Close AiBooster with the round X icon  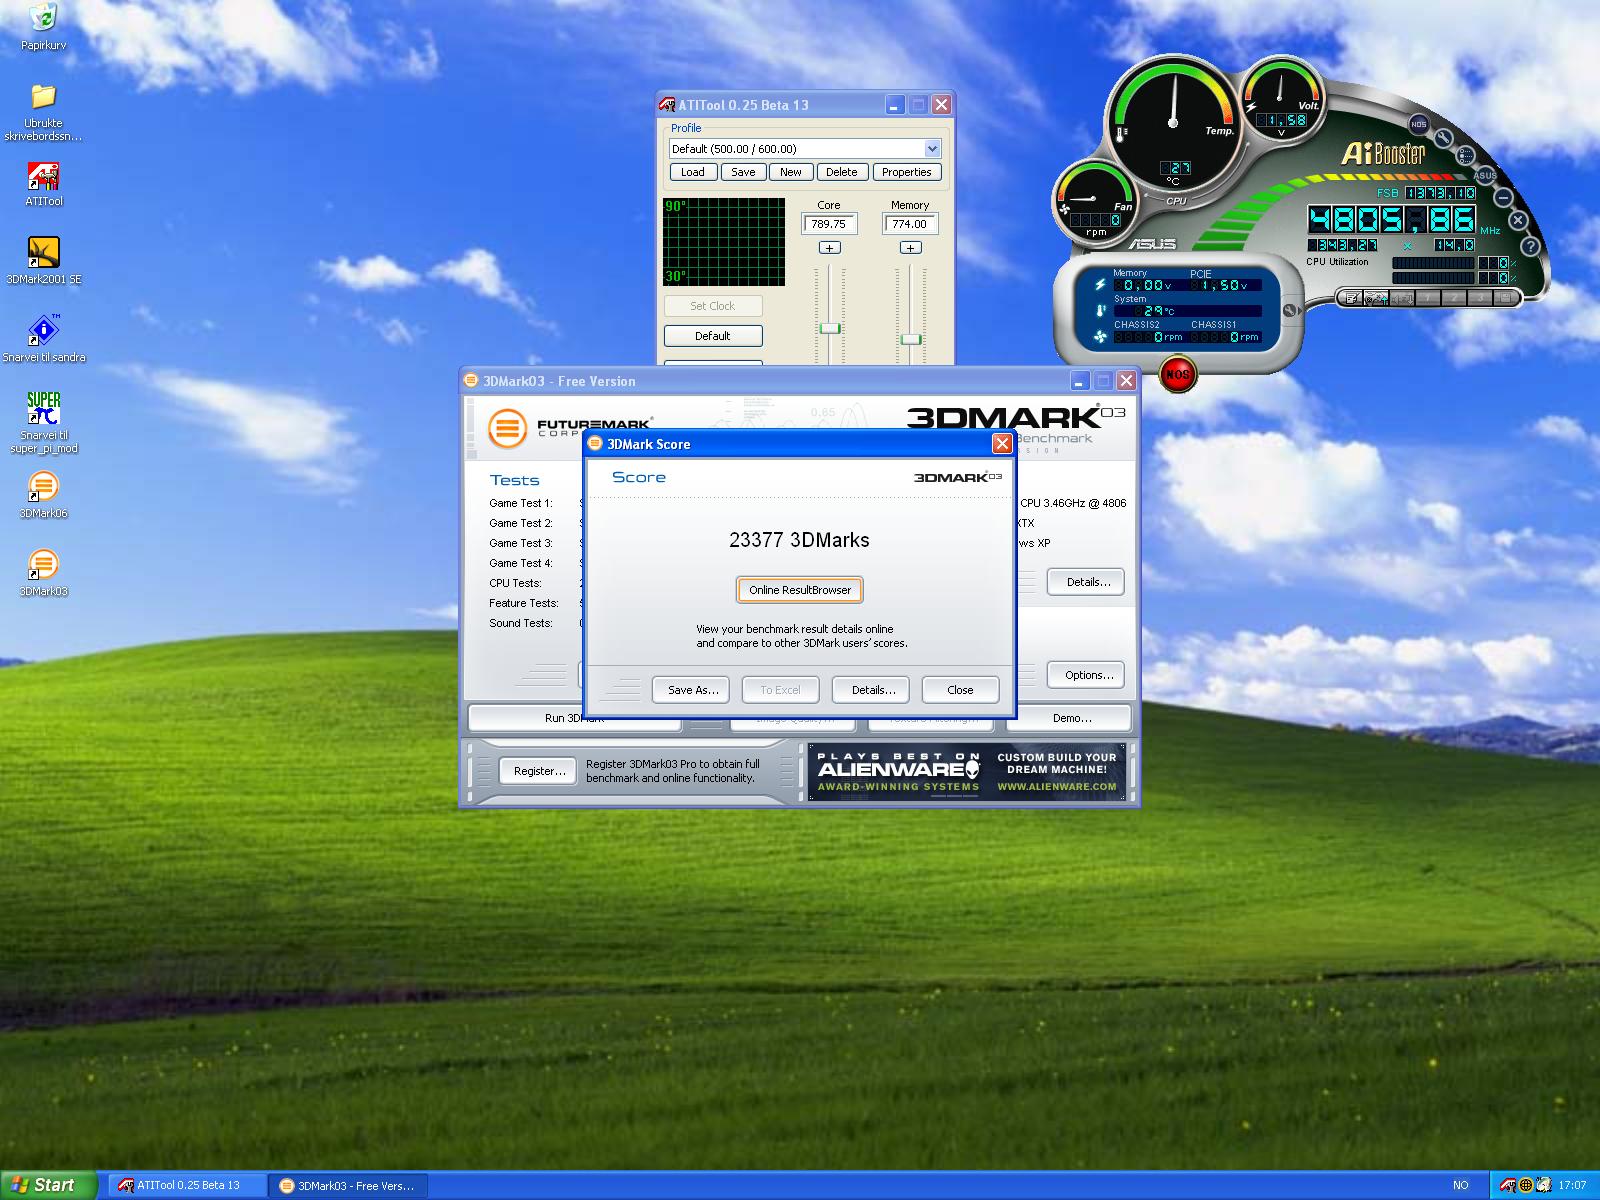(x=1518, y=220)
